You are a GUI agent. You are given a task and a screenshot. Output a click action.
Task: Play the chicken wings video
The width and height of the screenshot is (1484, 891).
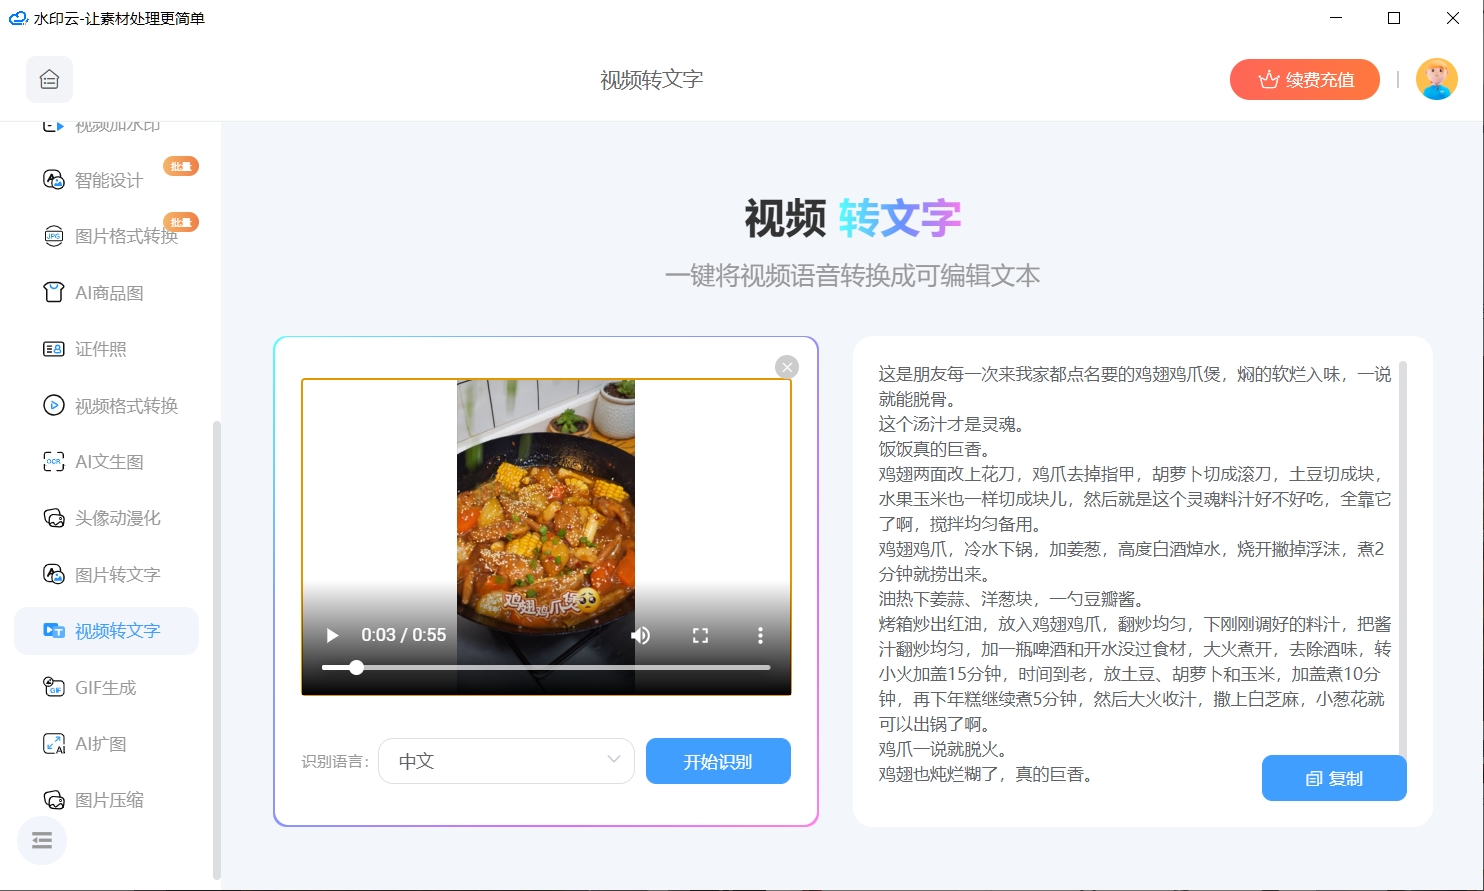tap(331, 635)
